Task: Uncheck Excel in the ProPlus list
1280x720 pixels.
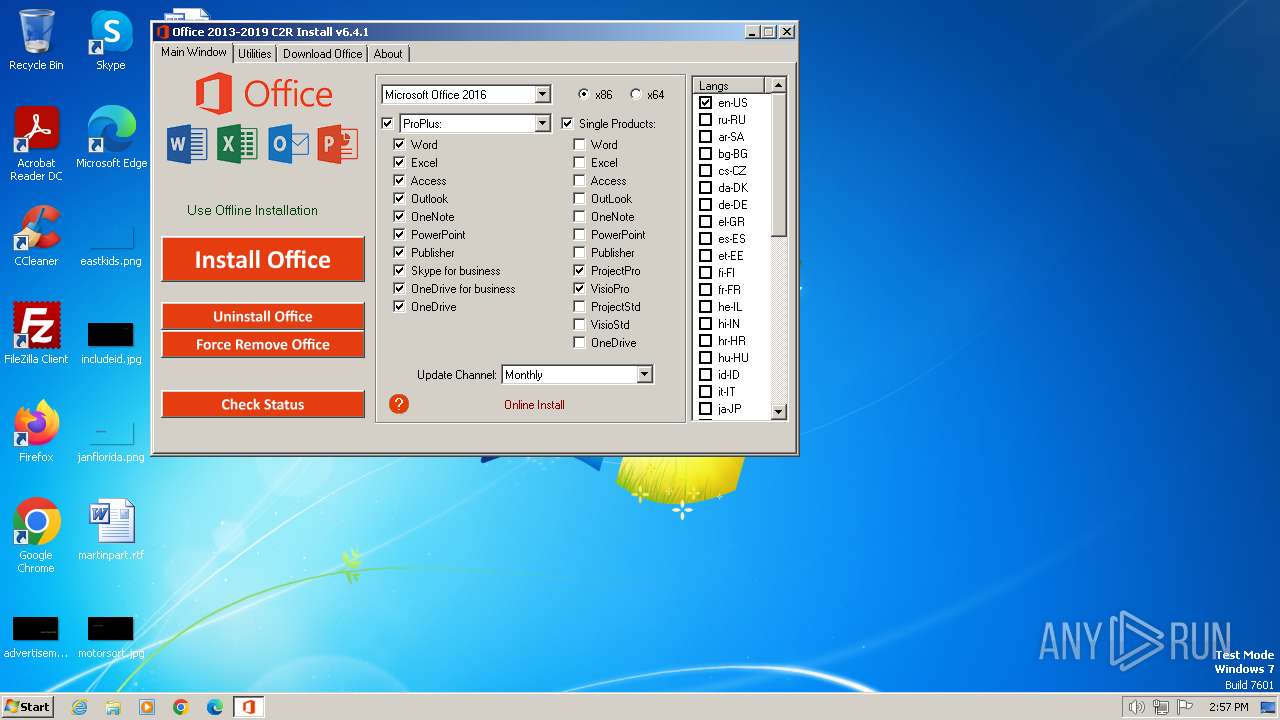Action: (400, 162)
